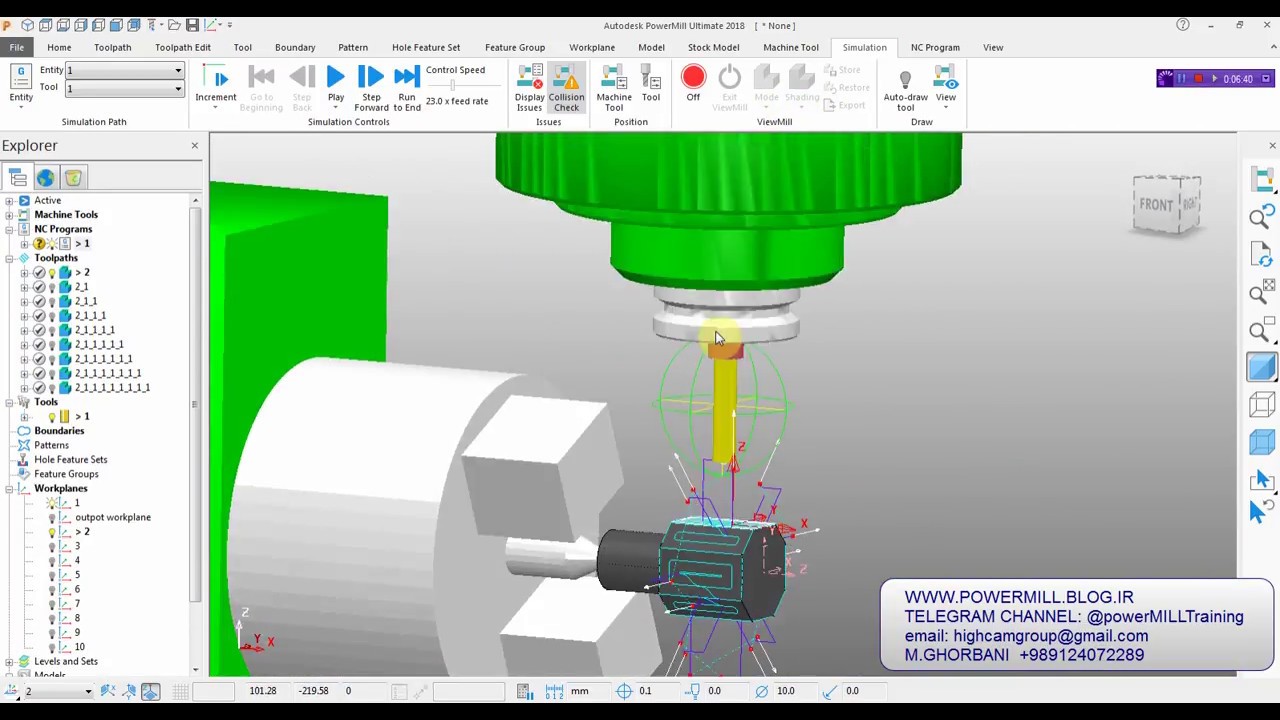Close the Explorer panel
1280x720 pixels.
(195, 146)
